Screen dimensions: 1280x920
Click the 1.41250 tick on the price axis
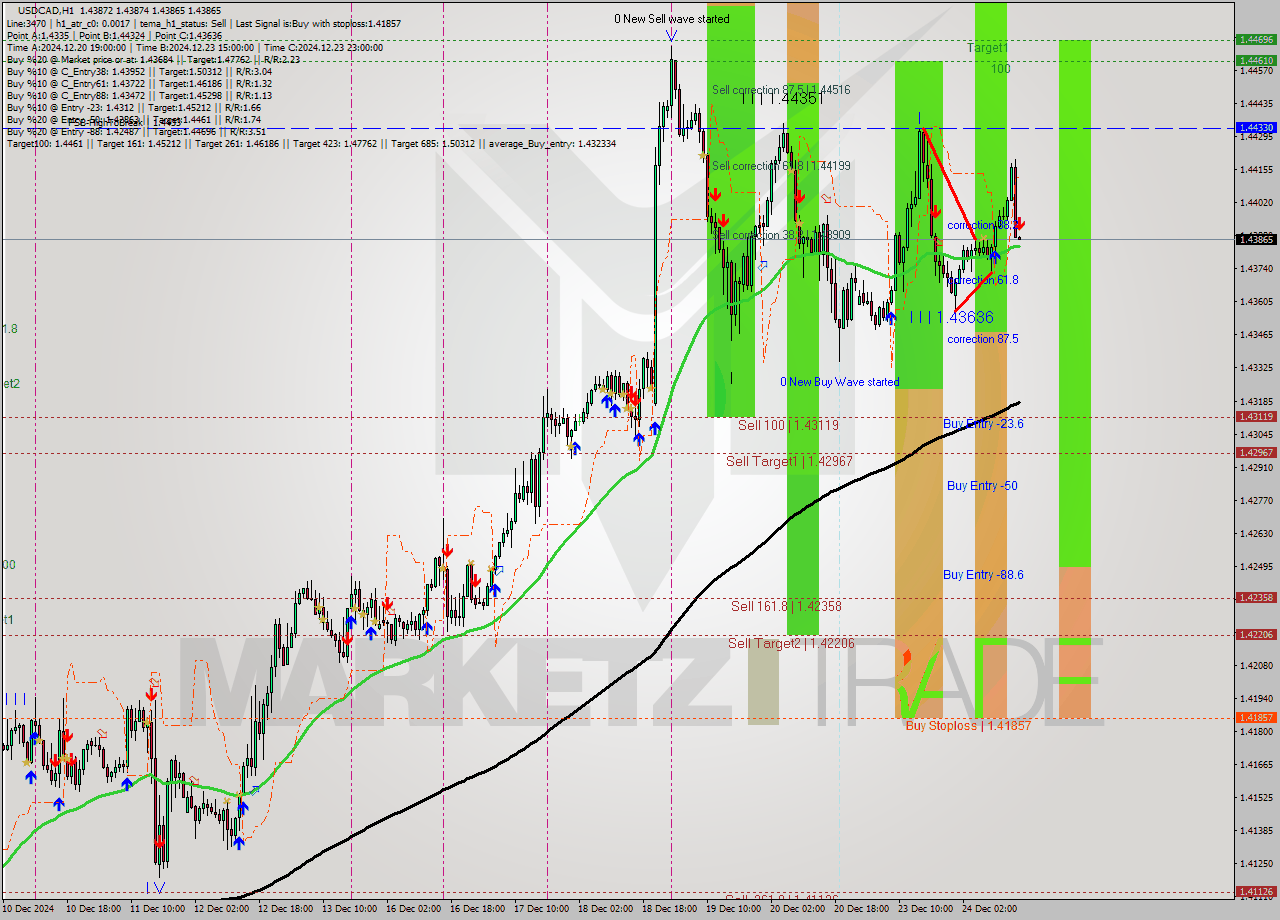click(x=1255, y=863)
